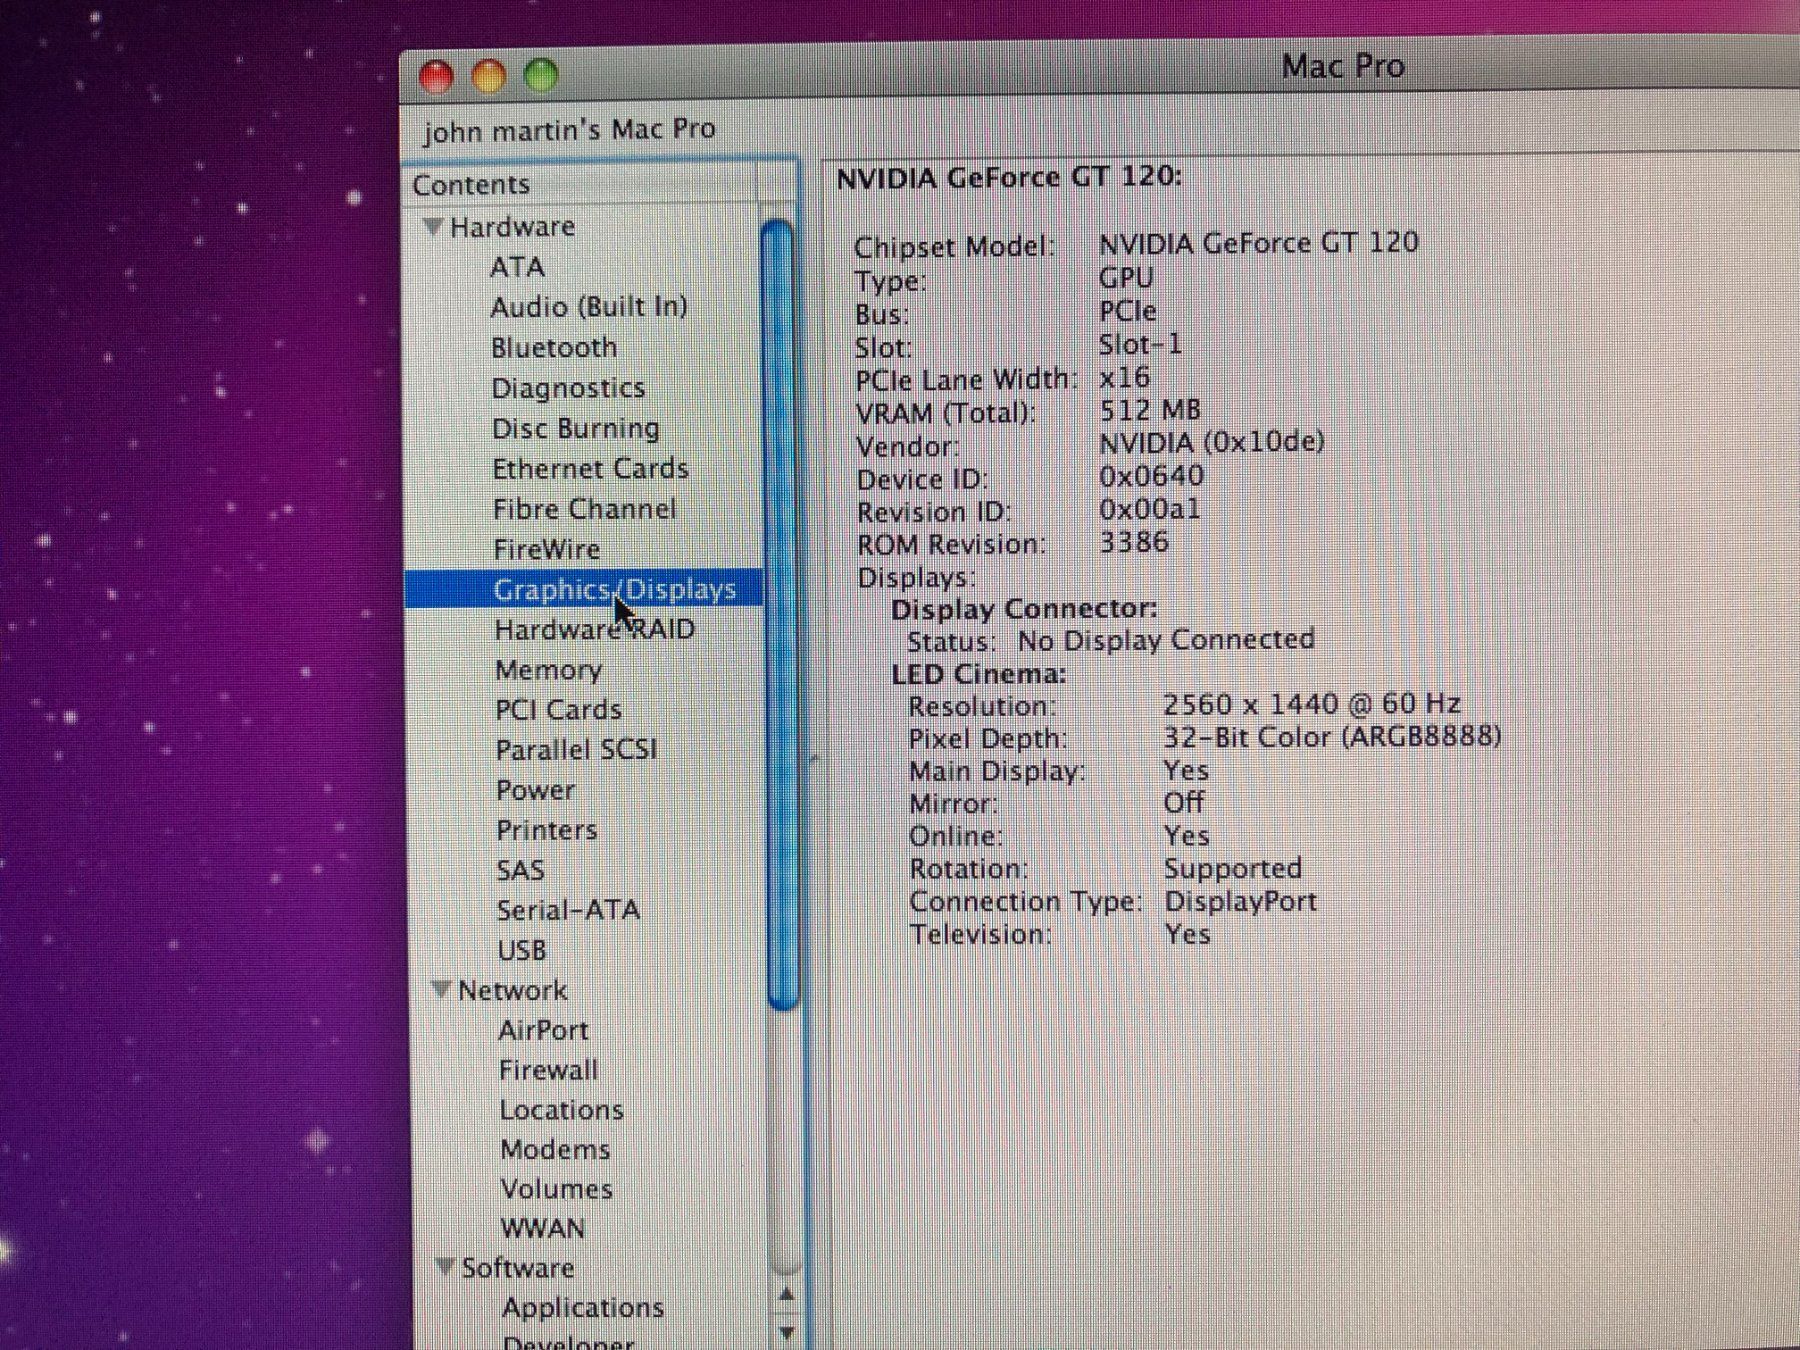Select Audio (Built In) item
This screenshot has width=1800, height=1350.
pos(589,307)
